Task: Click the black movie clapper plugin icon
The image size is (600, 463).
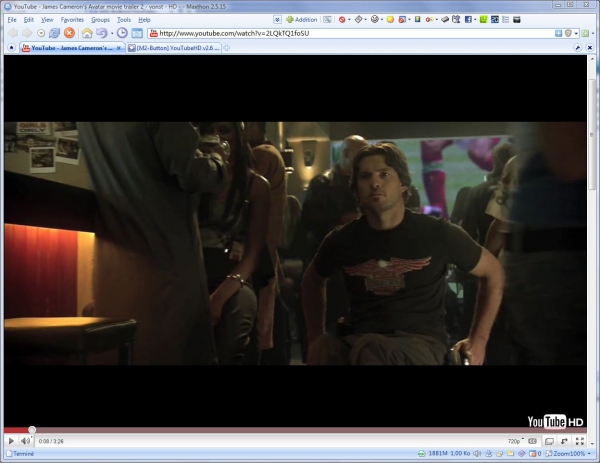Action: click(517, 19)
